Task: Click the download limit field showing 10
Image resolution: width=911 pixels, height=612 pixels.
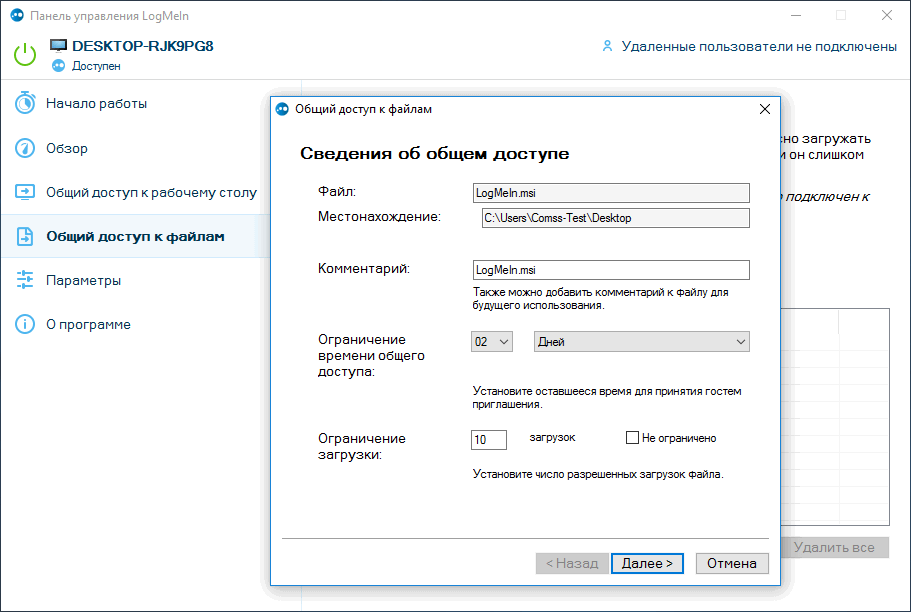Action: tap(489, 439)
